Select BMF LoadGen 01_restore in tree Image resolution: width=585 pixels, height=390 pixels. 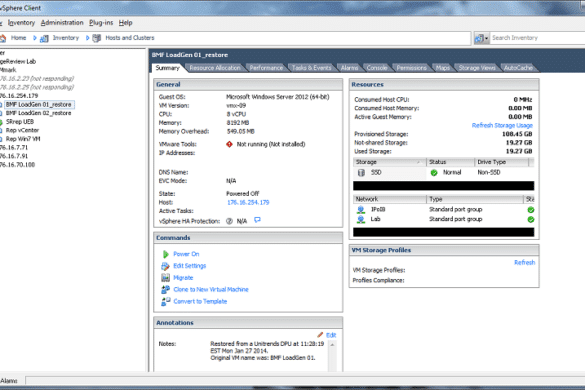(x=38, y=105)
